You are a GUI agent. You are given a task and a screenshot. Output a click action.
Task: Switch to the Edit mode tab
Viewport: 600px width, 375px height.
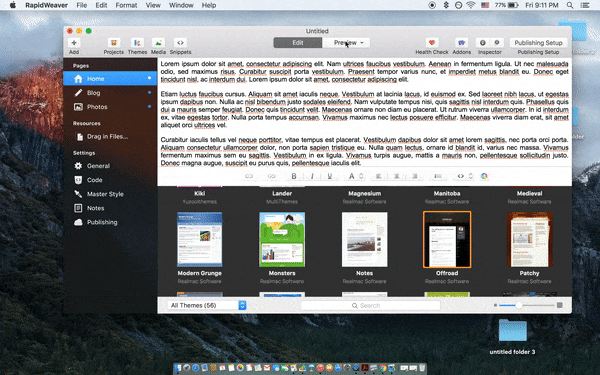(298, 43)
